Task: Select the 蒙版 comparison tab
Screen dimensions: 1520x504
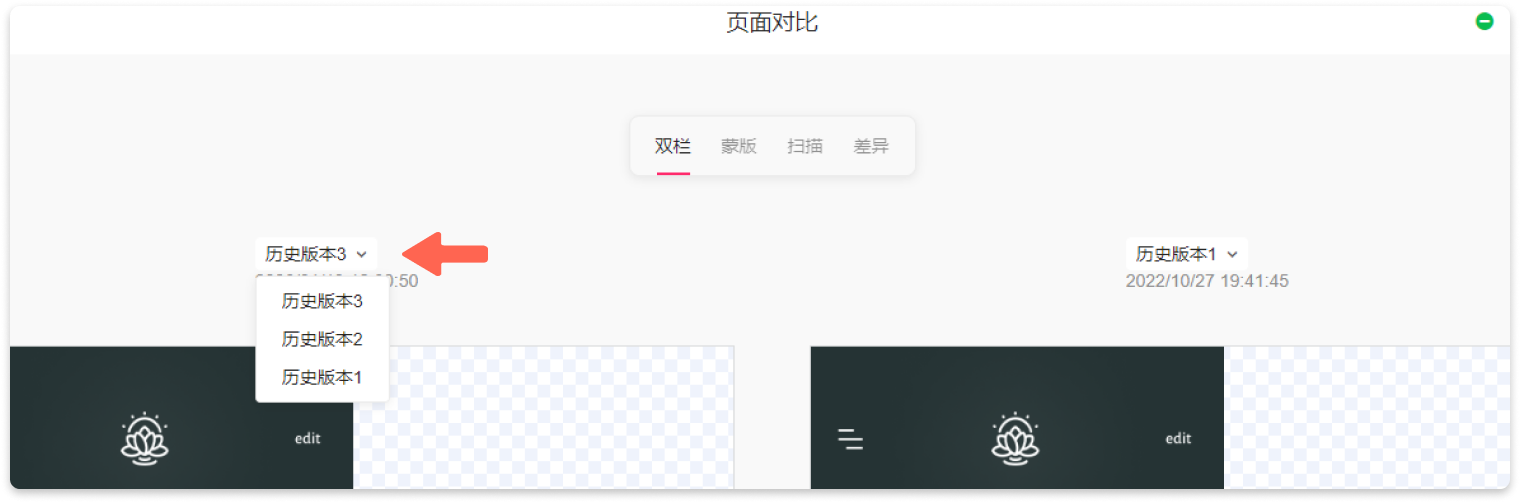Action: coord(739,147)
